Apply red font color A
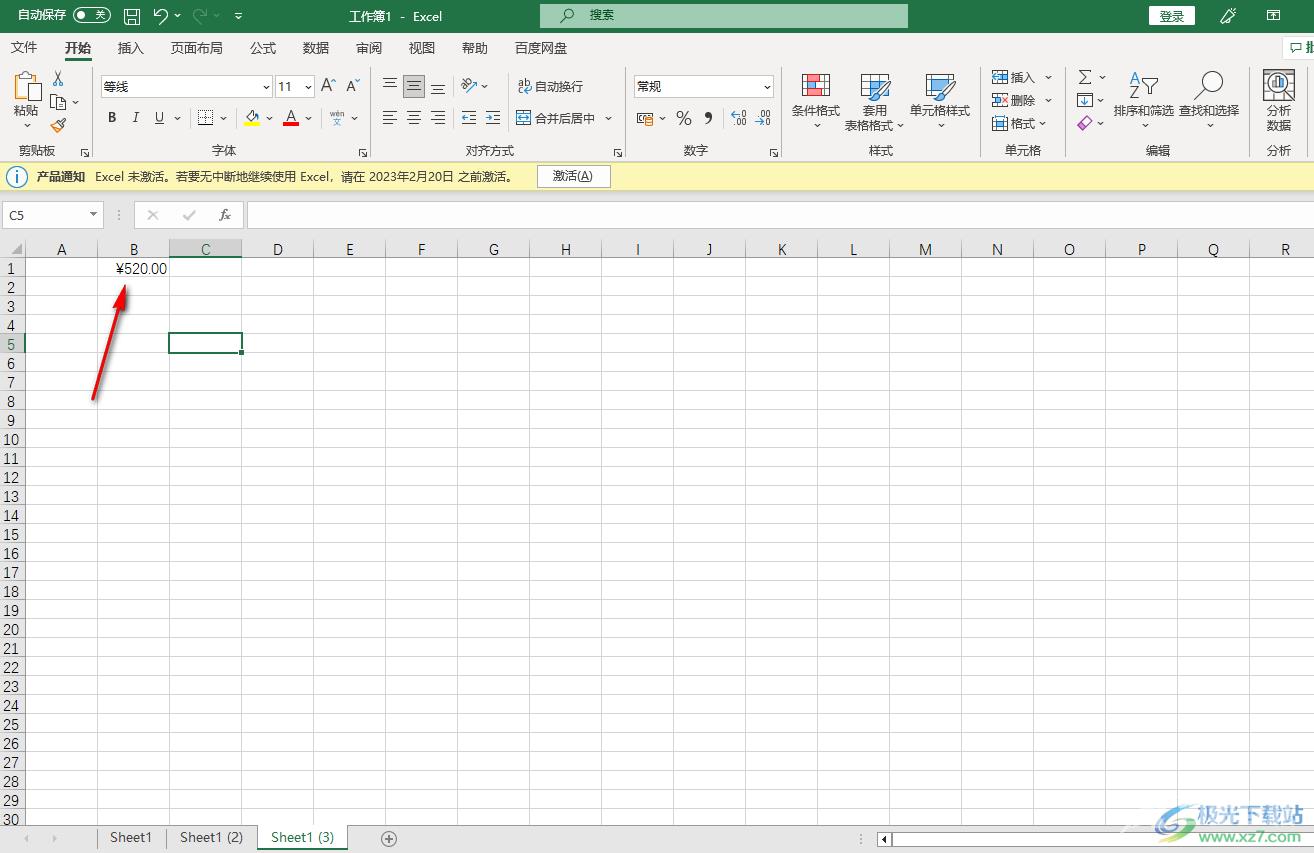This screenshot has height=853, width=1314. (x=291, y=118)
